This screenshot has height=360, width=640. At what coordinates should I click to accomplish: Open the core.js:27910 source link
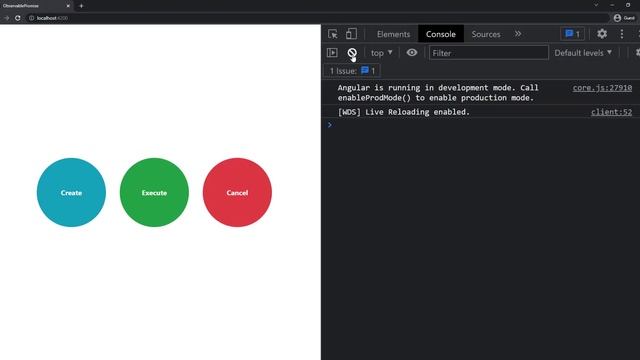[x=602, y=88]
